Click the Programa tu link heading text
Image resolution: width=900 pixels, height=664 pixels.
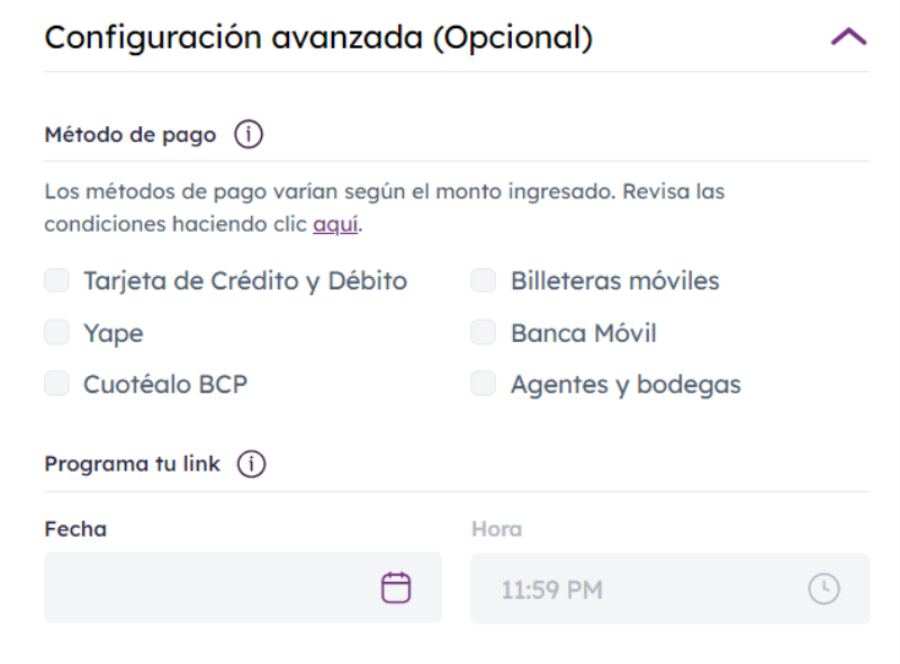pos(132,464)
